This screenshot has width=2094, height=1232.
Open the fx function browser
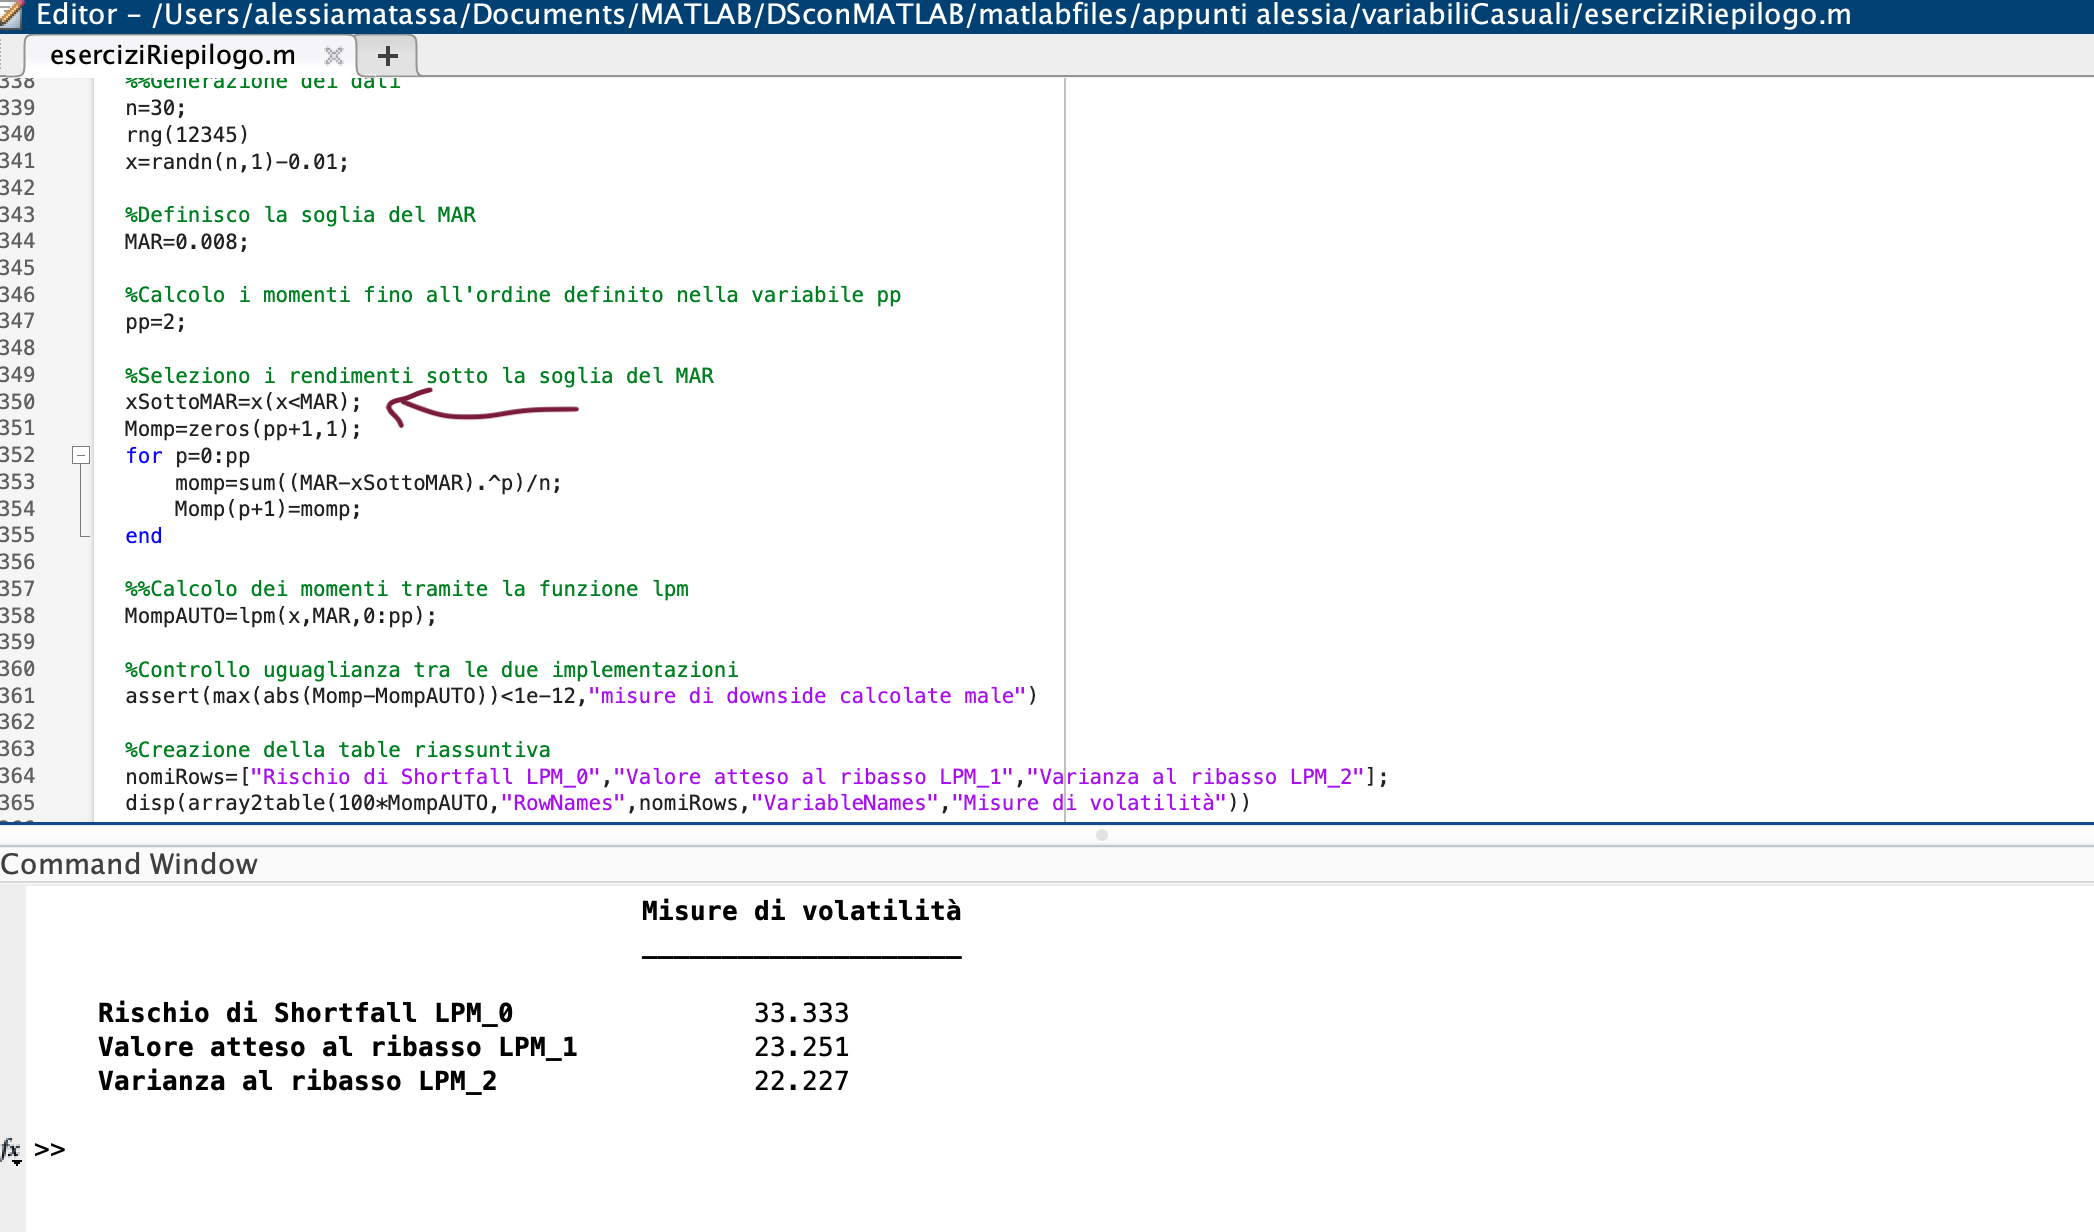[x=11, y=1150]
